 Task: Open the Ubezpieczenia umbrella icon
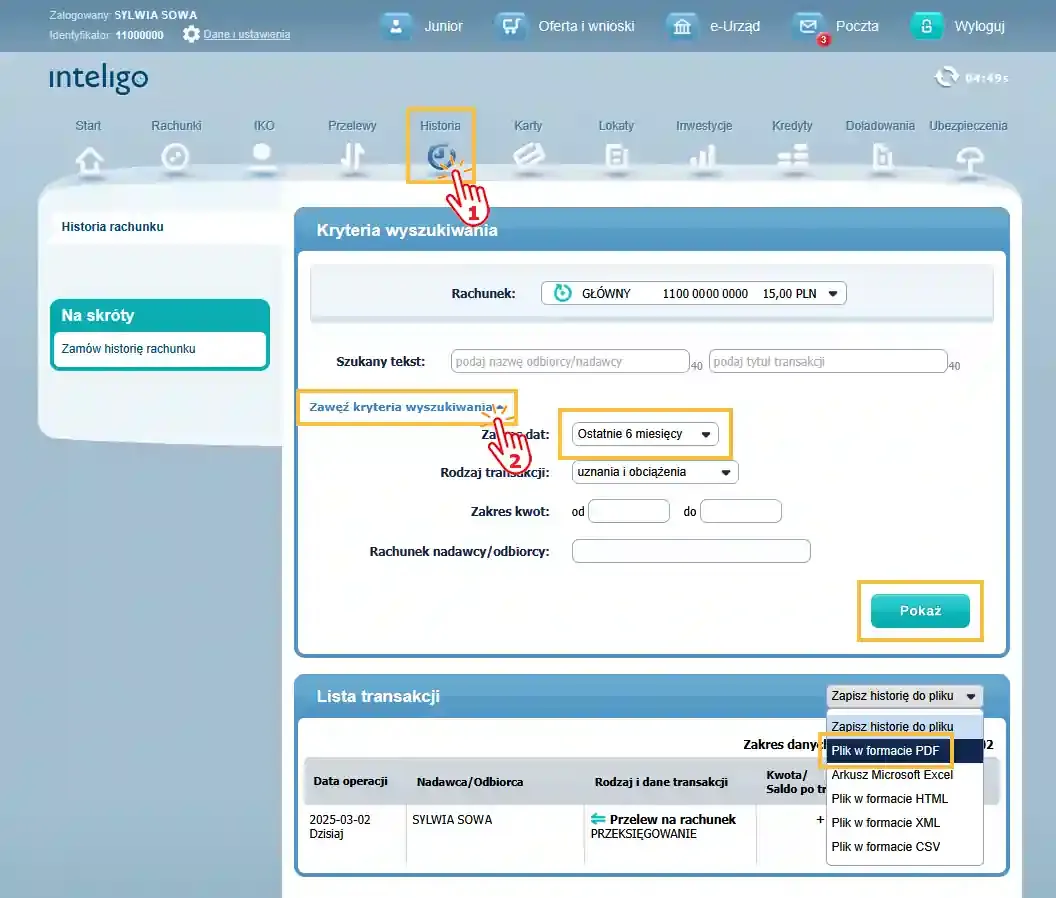pos(968,158)
